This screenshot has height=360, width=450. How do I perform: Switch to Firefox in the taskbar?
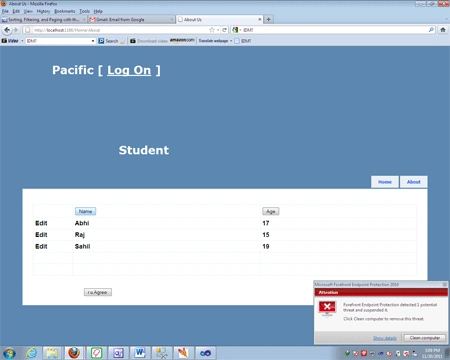coord(74,353)
